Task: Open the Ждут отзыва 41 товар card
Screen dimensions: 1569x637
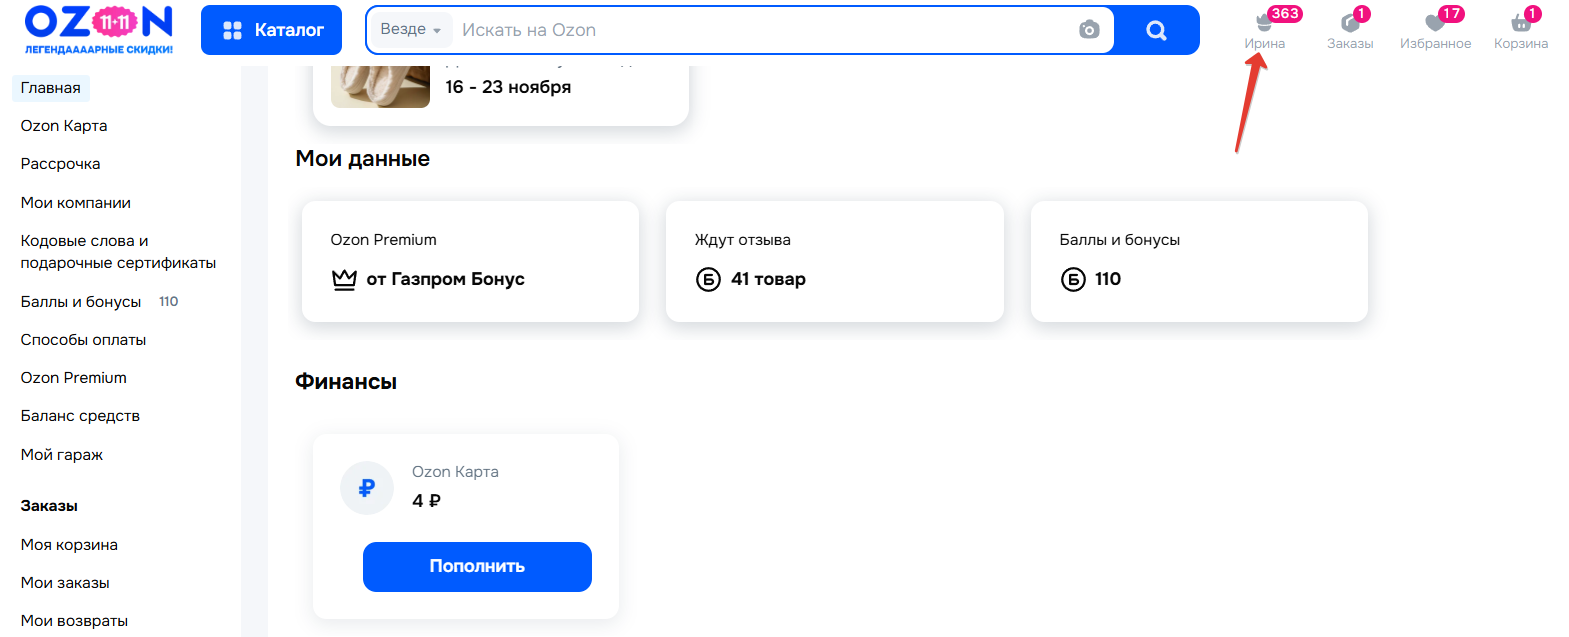Action: 834,261
